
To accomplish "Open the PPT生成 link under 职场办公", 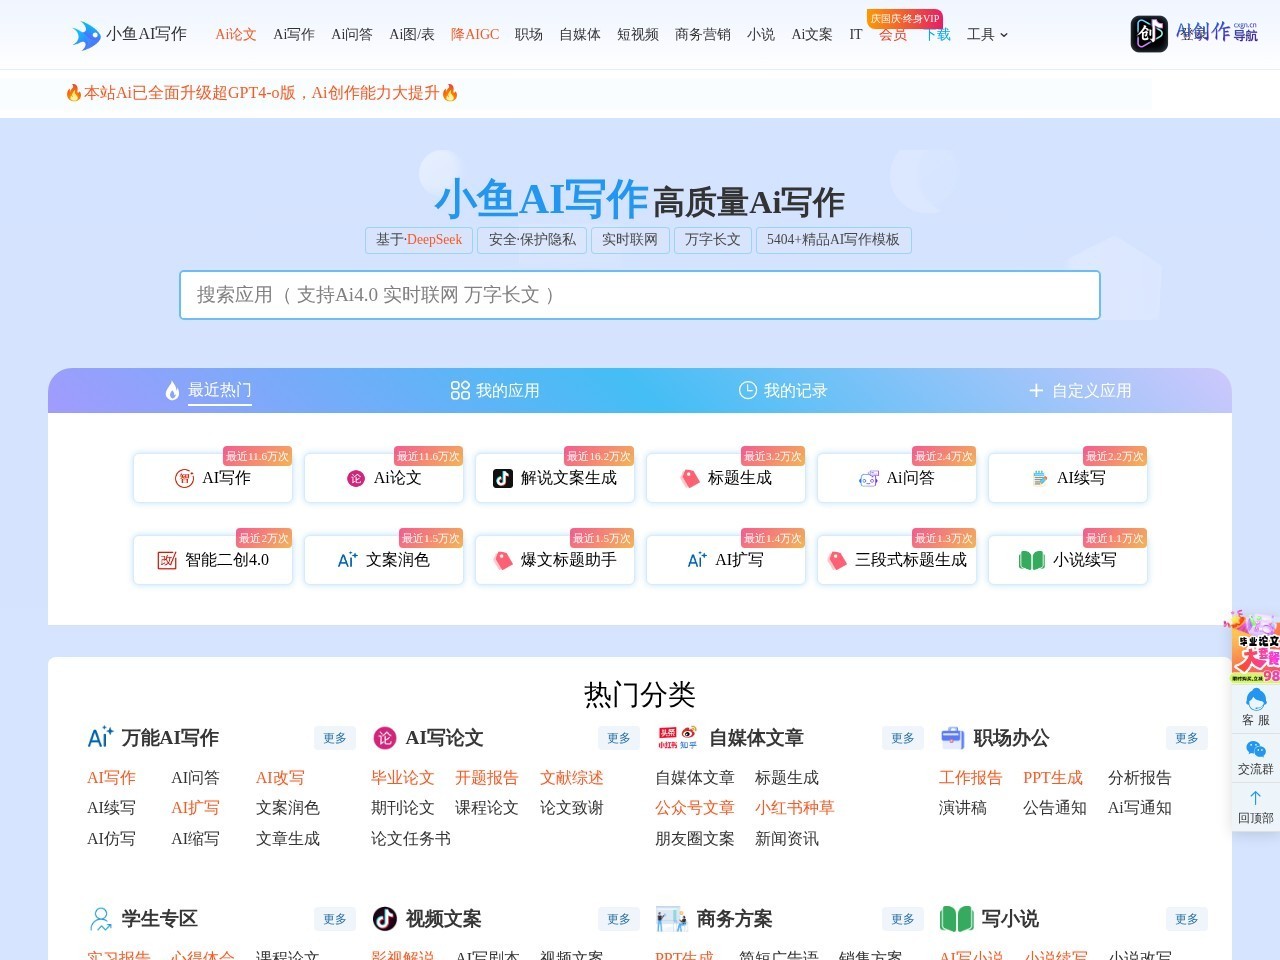I will point(1053,778).
